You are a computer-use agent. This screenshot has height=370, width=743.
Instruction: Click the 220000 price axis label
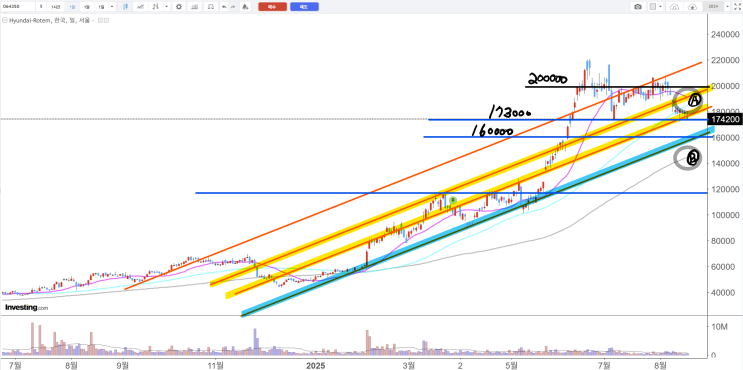pyautogui.click(x=726, y=61)
